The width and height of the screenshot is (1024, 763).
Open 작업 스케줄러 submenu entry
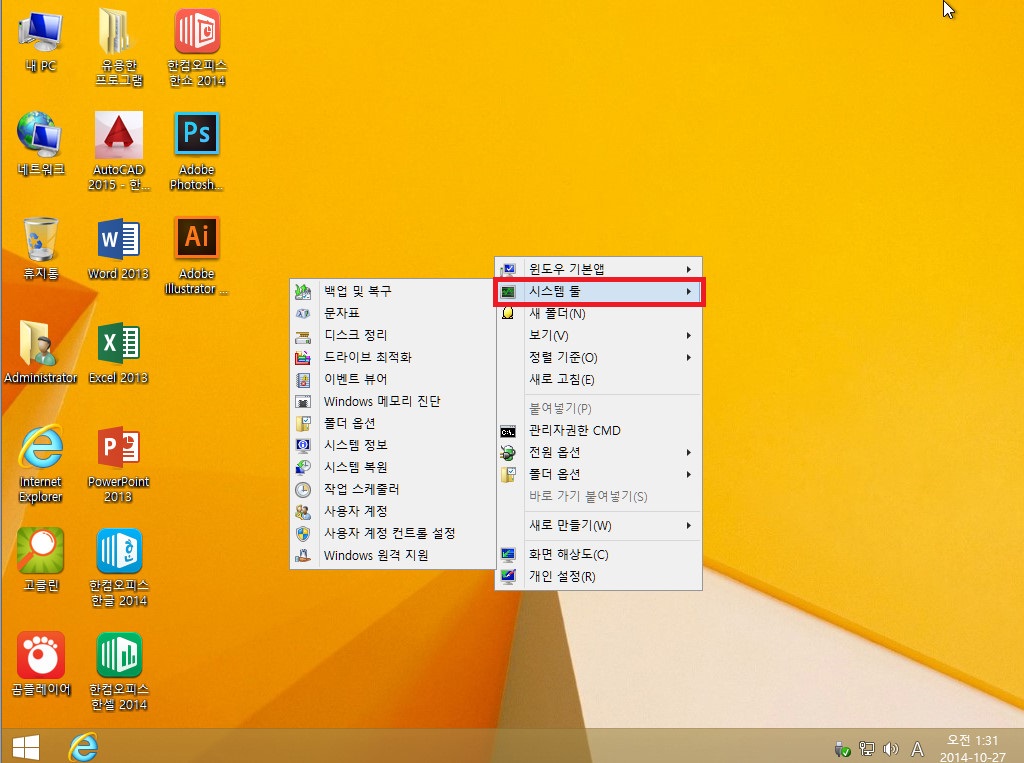coord(392,489)
